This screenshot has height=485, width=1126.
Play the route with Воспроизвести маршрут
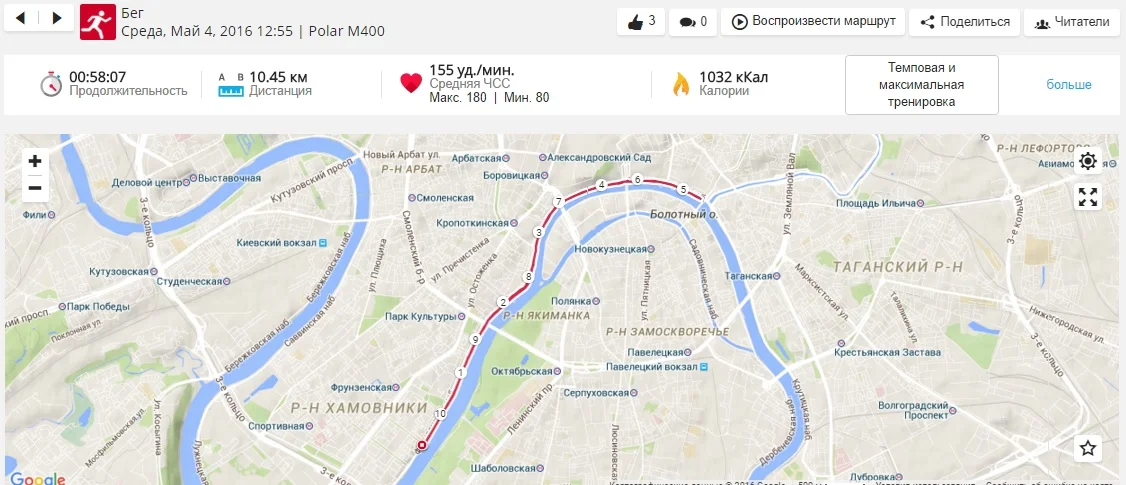pyautogui.click(x=813, y=22)
